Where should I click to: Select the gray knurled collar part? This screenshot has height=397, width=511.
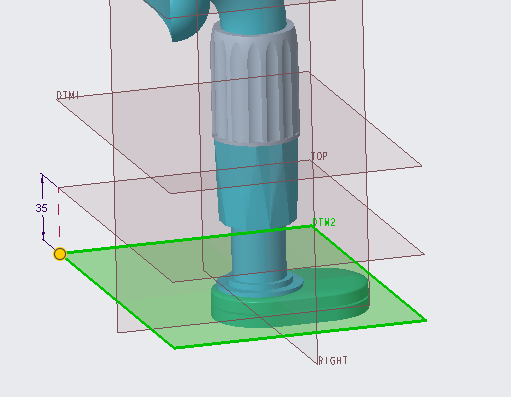tap(255, 83)
